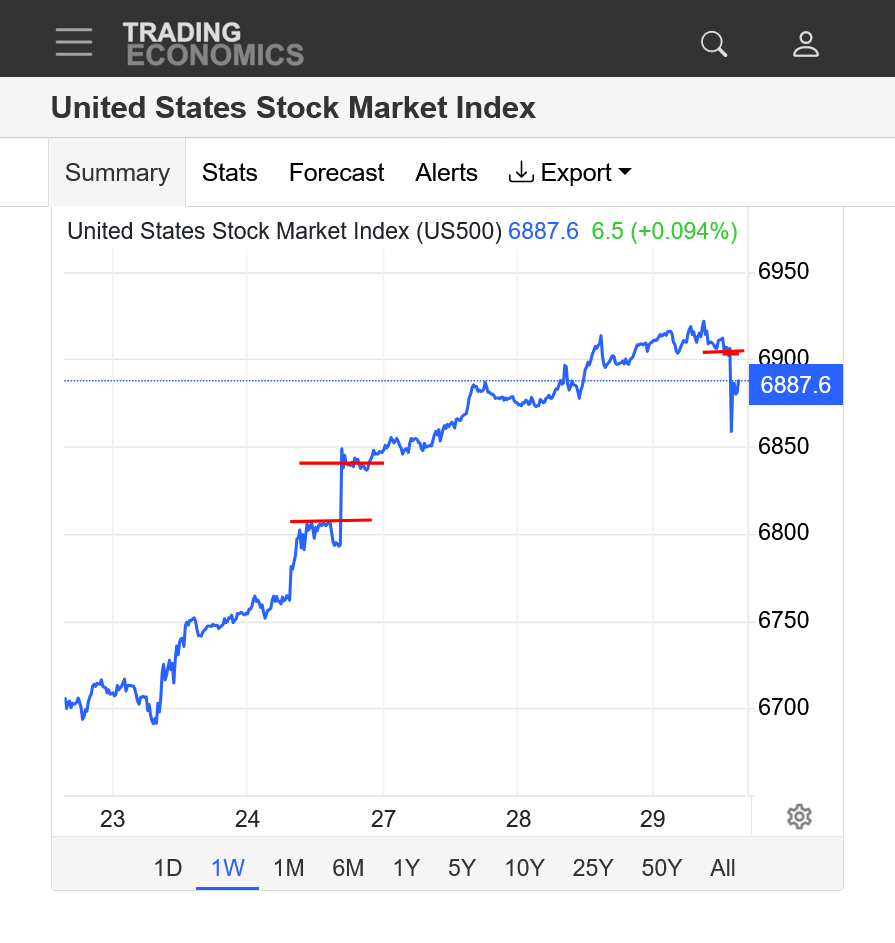Screen dimensions: 895x943
Task: Set chart range to 5Y
Action: pos(462,867)
